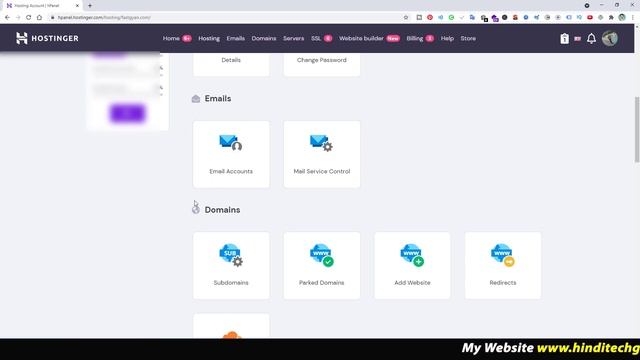Click the page vertical scrollbar
Screen dimensions: 640x360
[x=637, y=130]
